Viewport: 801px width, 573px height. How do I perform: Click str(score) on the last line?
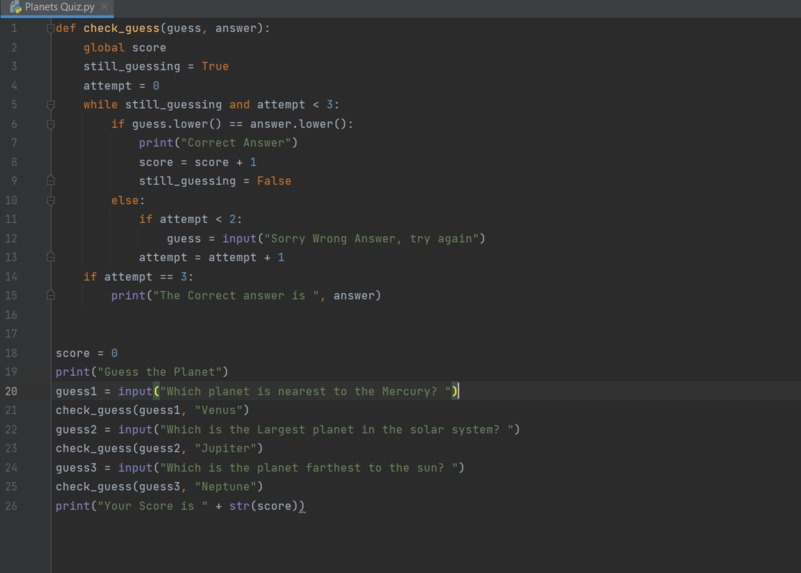[x=263, y=507]
